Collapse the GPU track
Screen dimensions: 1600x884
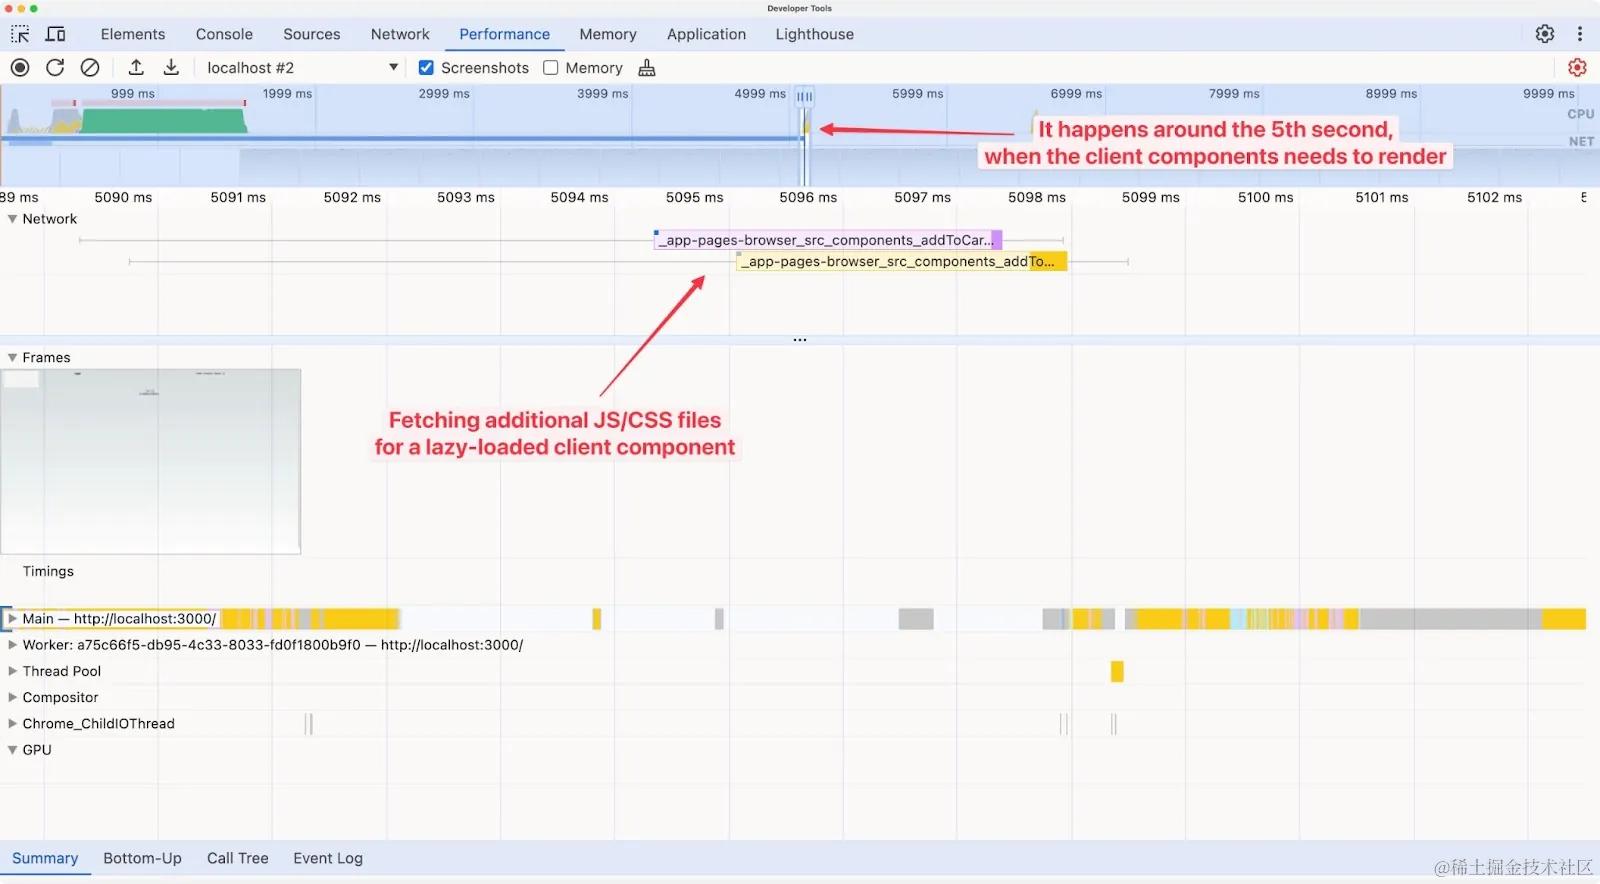(12, 749)
